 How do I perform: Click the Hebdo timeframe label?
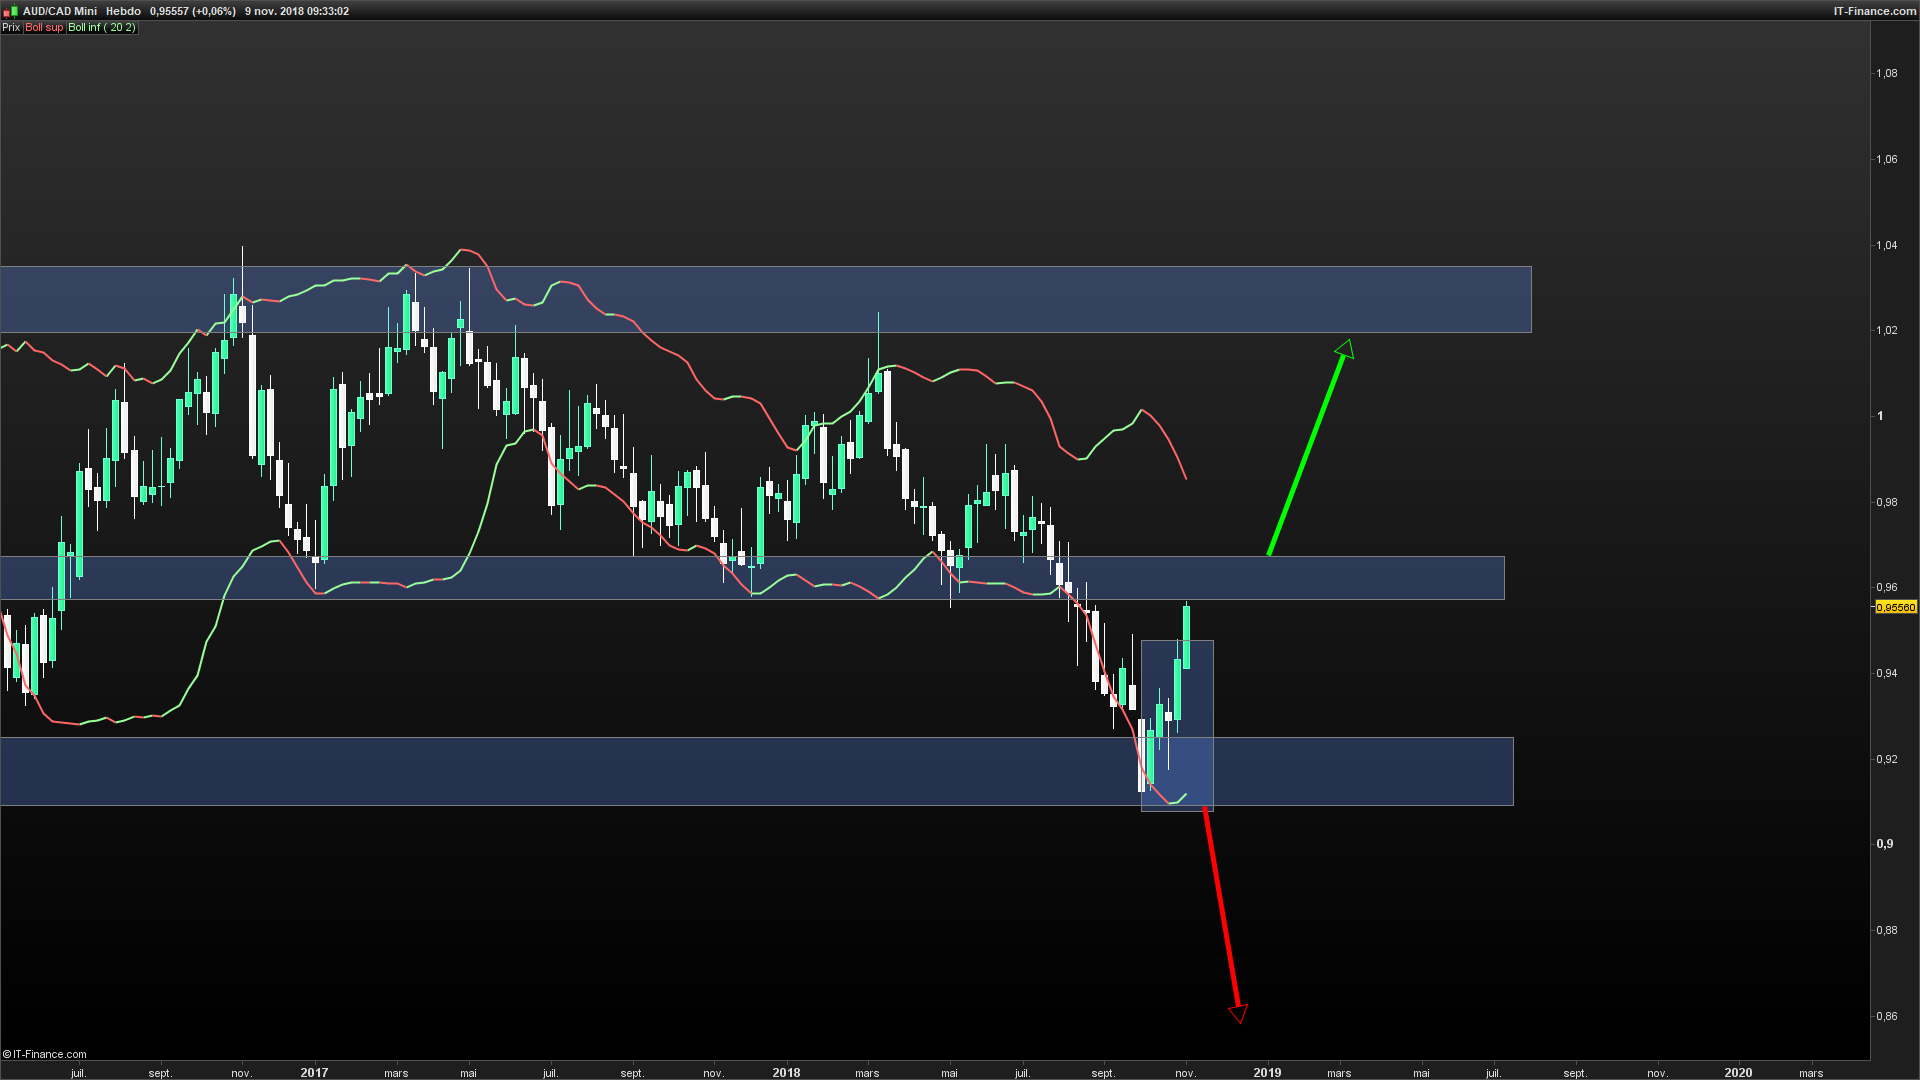123,11
